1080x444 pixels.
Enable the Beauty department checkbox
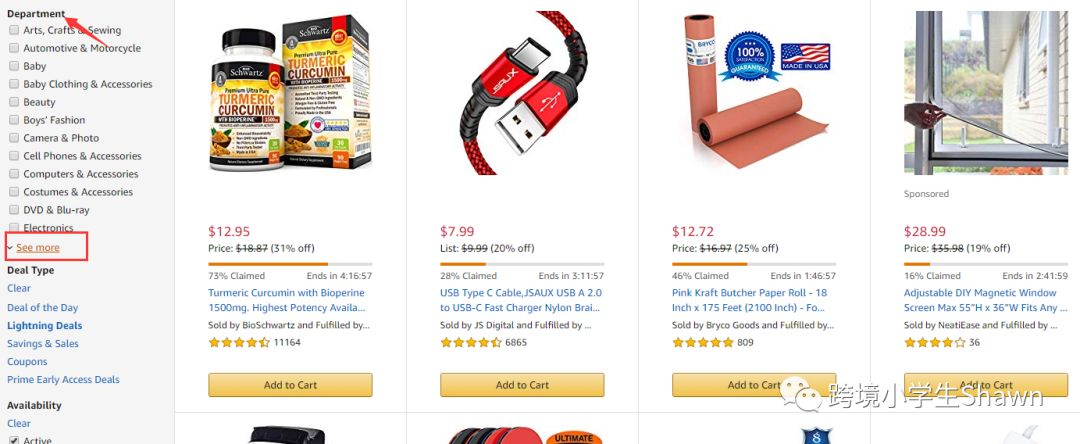[14, 102]
